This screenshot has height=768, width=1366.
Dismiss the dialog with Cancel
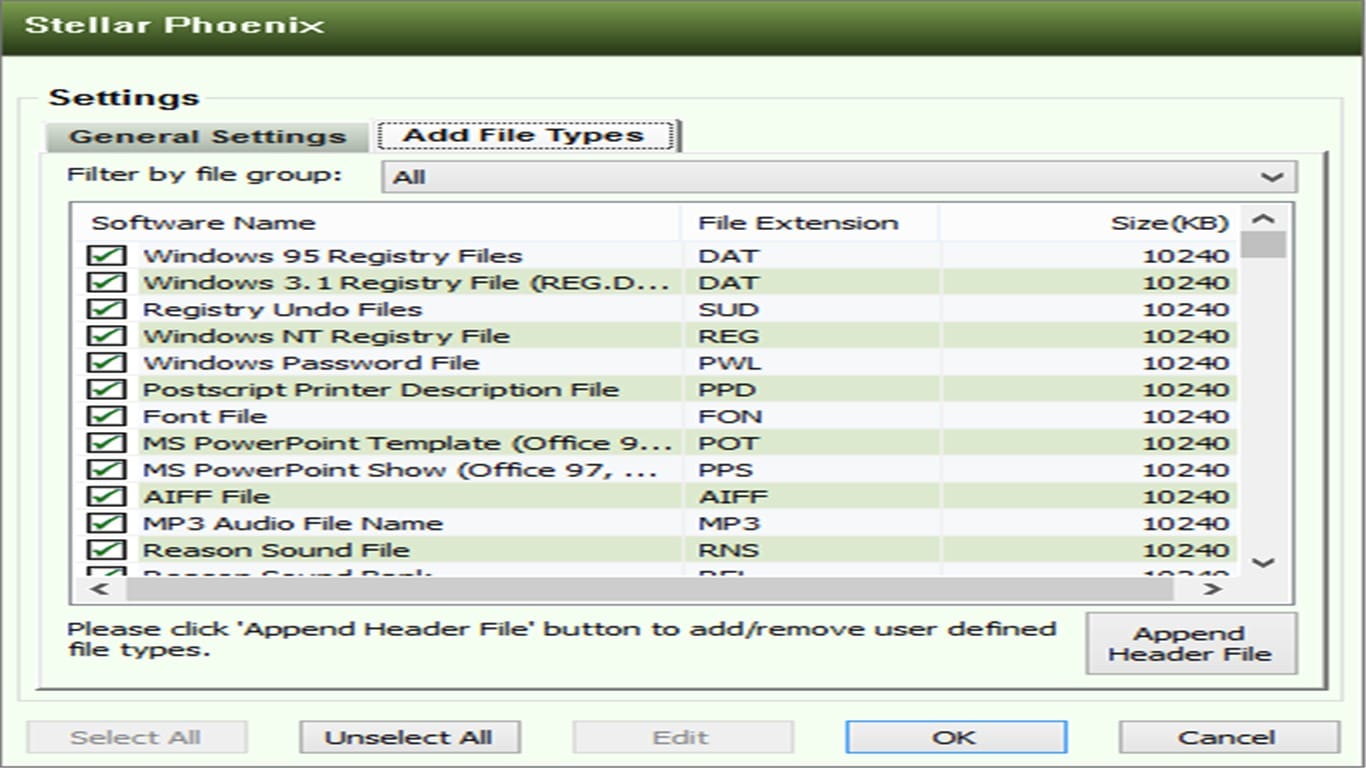click(1227, 737)
